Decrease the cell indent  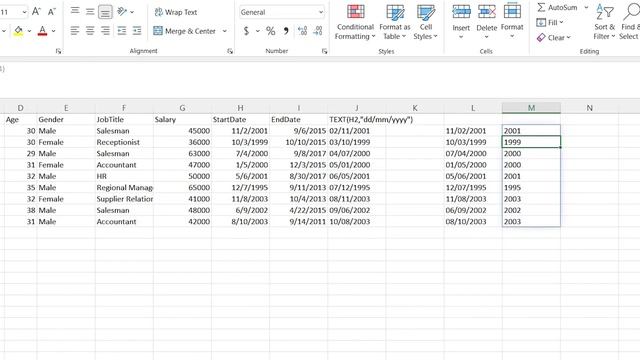(122, 31)
